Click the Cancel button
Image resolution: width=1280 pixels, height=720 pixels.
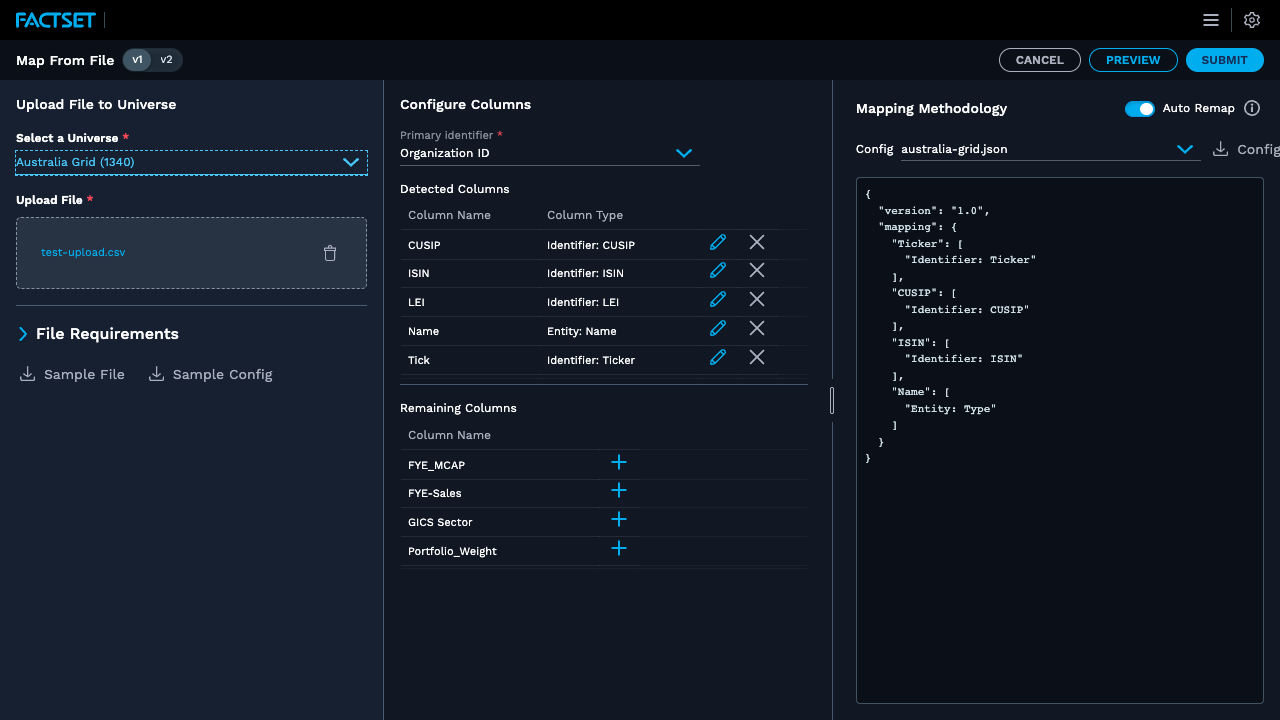[1040, 60]
